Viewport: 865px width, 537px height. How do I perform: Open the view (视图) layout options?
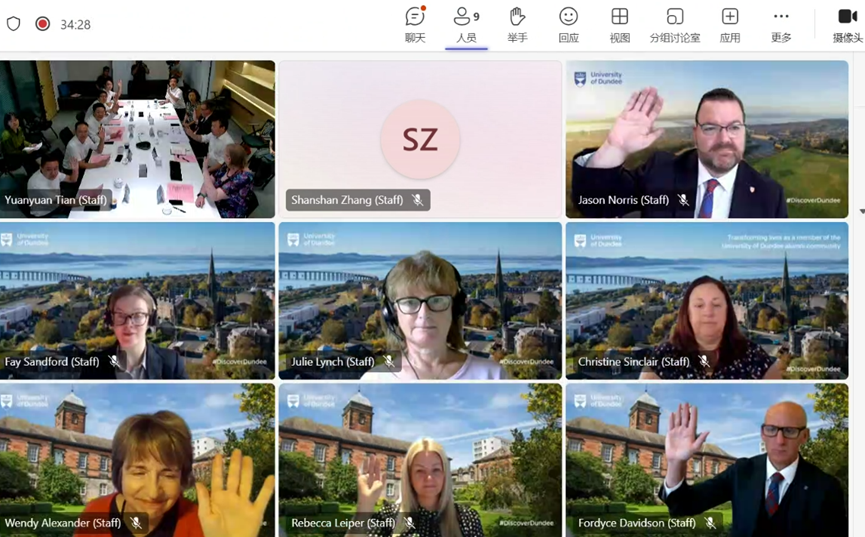pos(620,24)
